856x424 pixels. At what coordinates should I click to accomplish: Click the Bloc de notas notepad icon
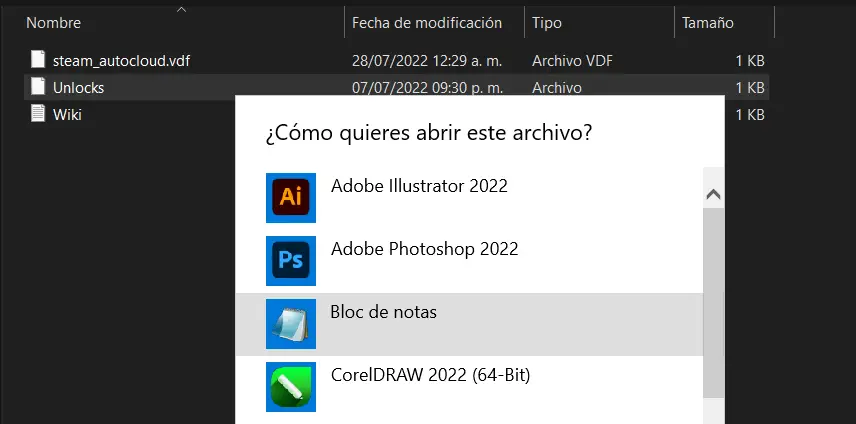[x=290, y=324]
